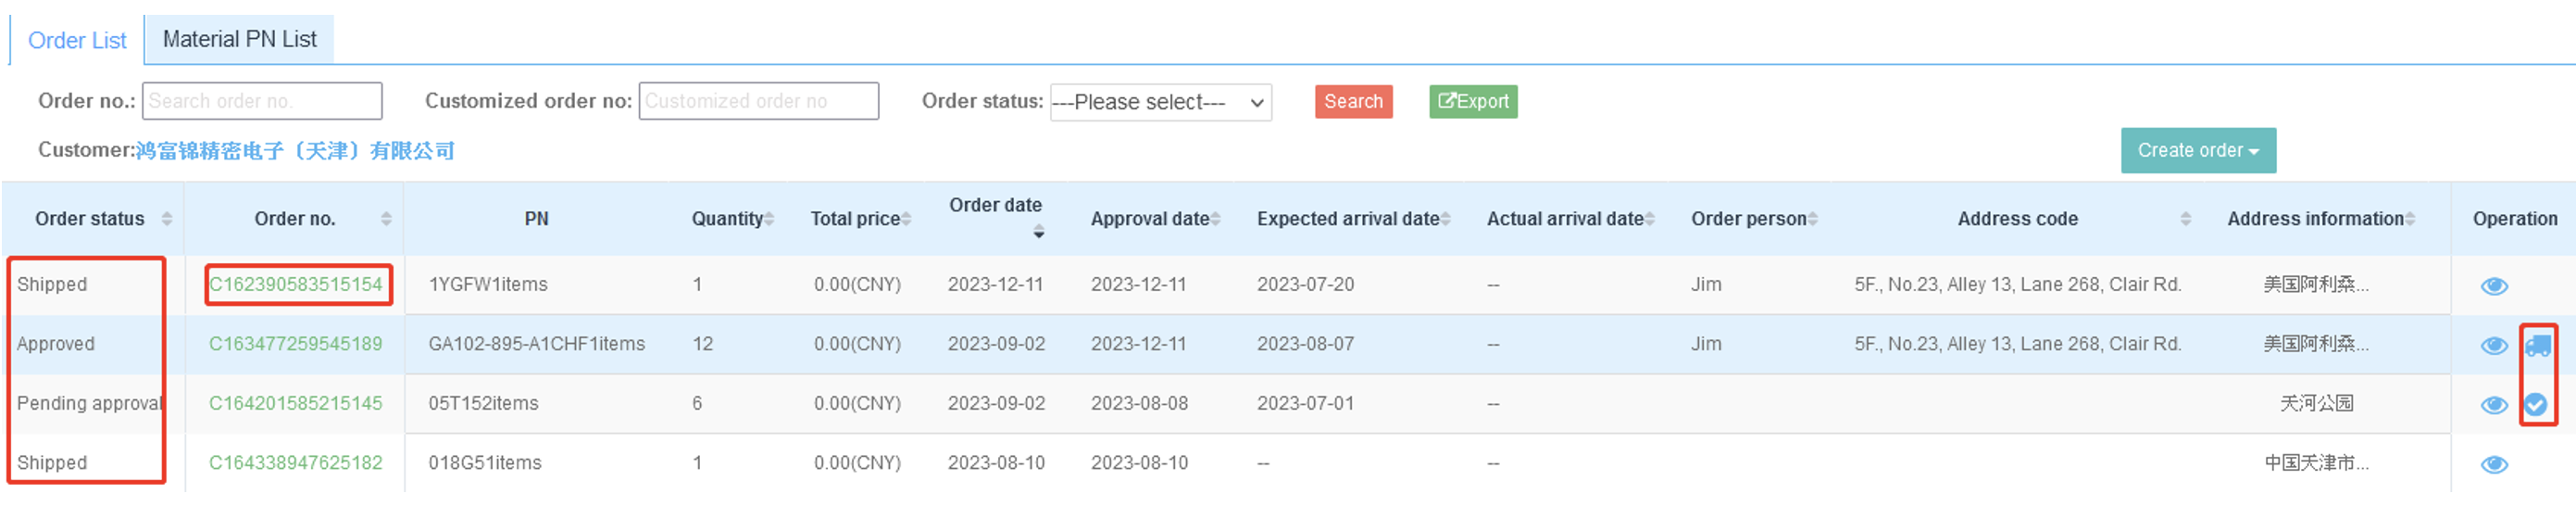Image resolution: width=2576 pixels, height=506 pixels.
Task: Select the Order List tab
Action: pyautogui.click(x=77, y=40)
